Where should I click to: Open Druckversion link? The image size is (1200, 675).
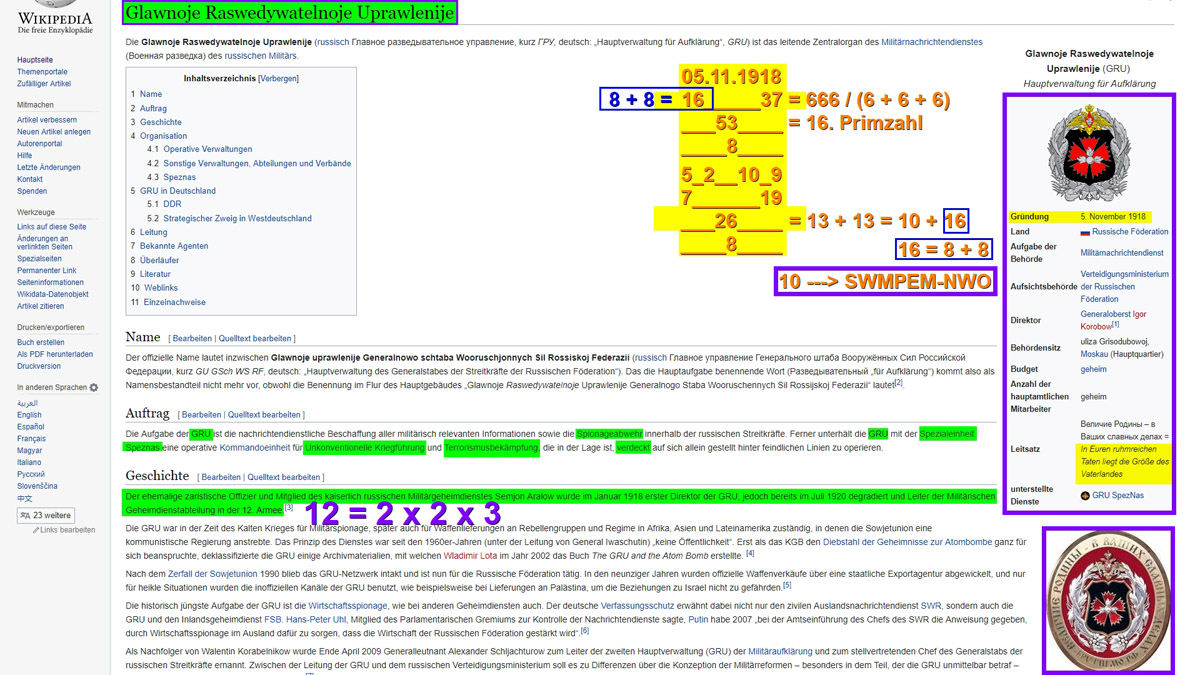coord(39,367)
